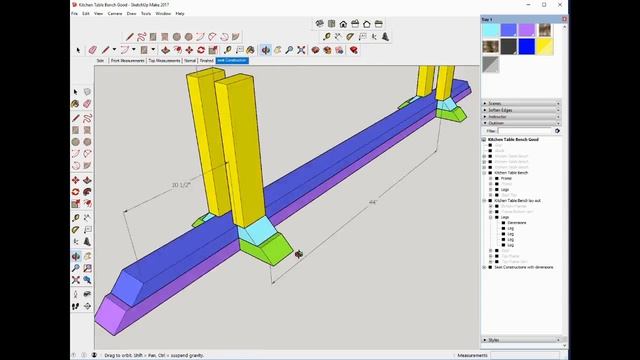The height and width of the screenshot is (360, 640).
Task: Select the Paint Bucket tool in top toolbar
Action: click(250, 50)
